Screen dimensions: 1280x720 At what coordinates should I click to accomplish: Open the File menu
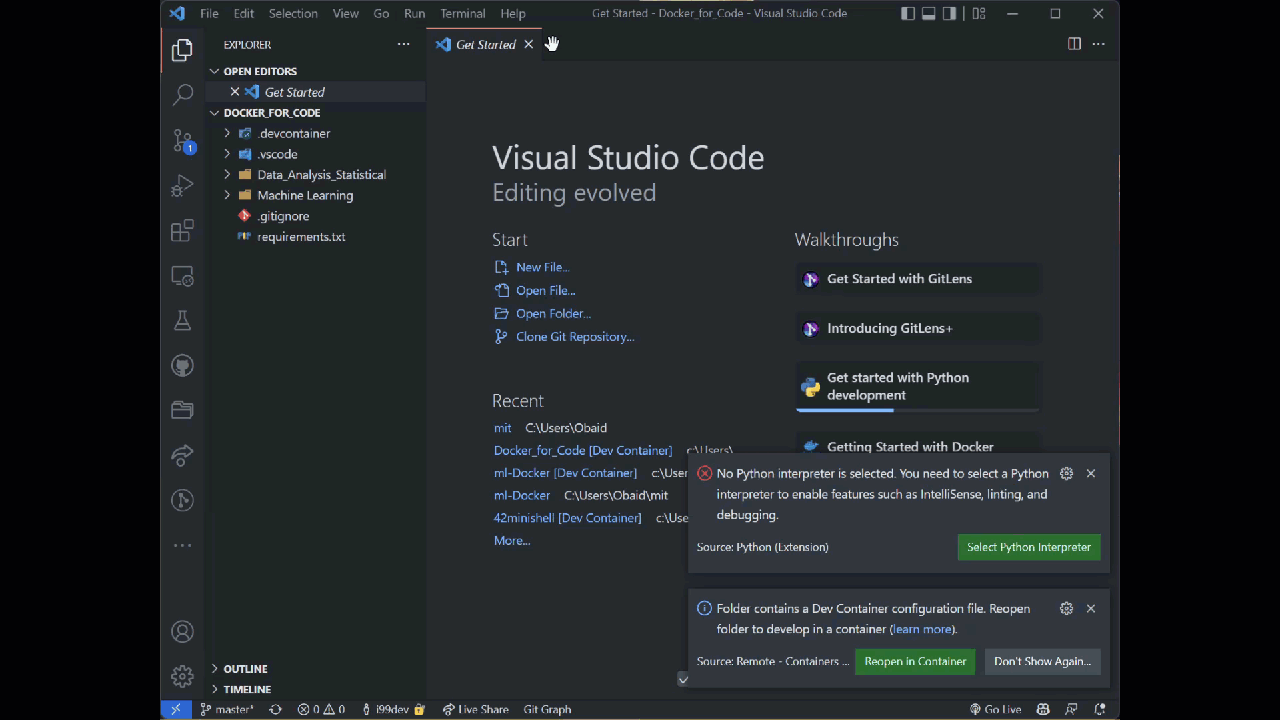click(x=209, y=14)
